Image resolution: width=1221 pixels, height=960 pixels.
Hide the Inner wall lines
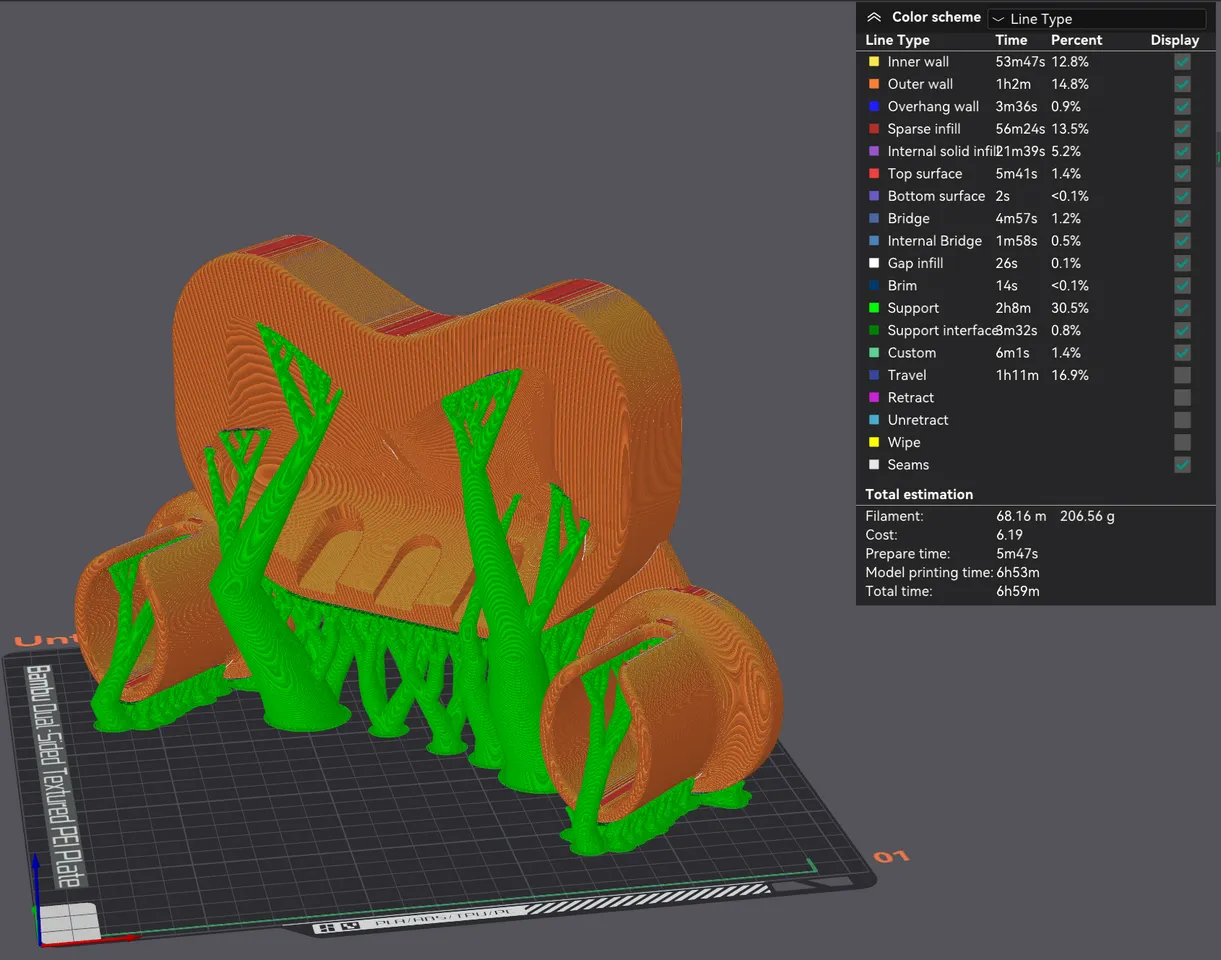pos(1182,61)
